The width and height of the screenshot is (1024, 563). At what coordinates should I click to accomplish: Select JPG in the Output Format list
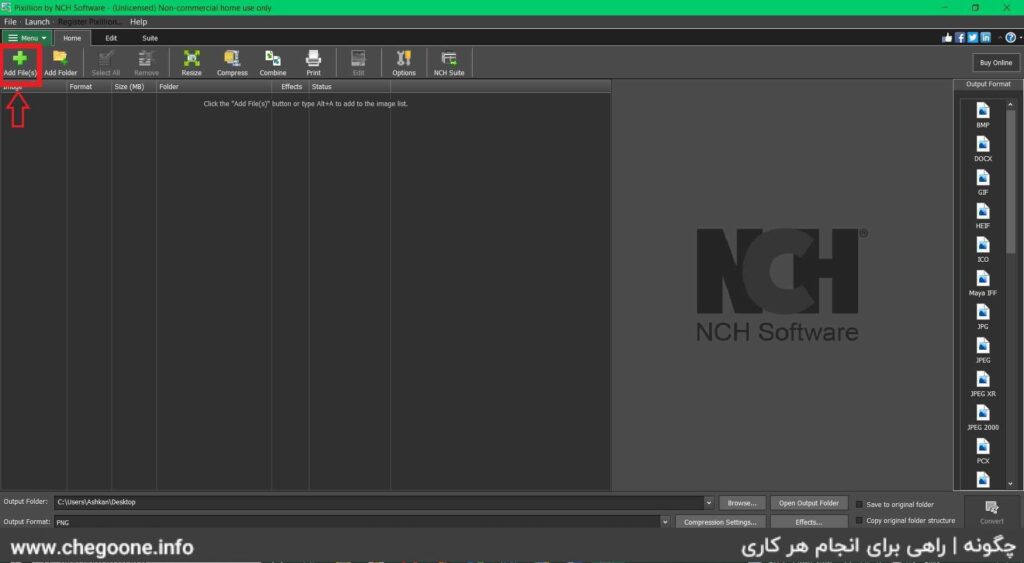(x=982, y=317)
